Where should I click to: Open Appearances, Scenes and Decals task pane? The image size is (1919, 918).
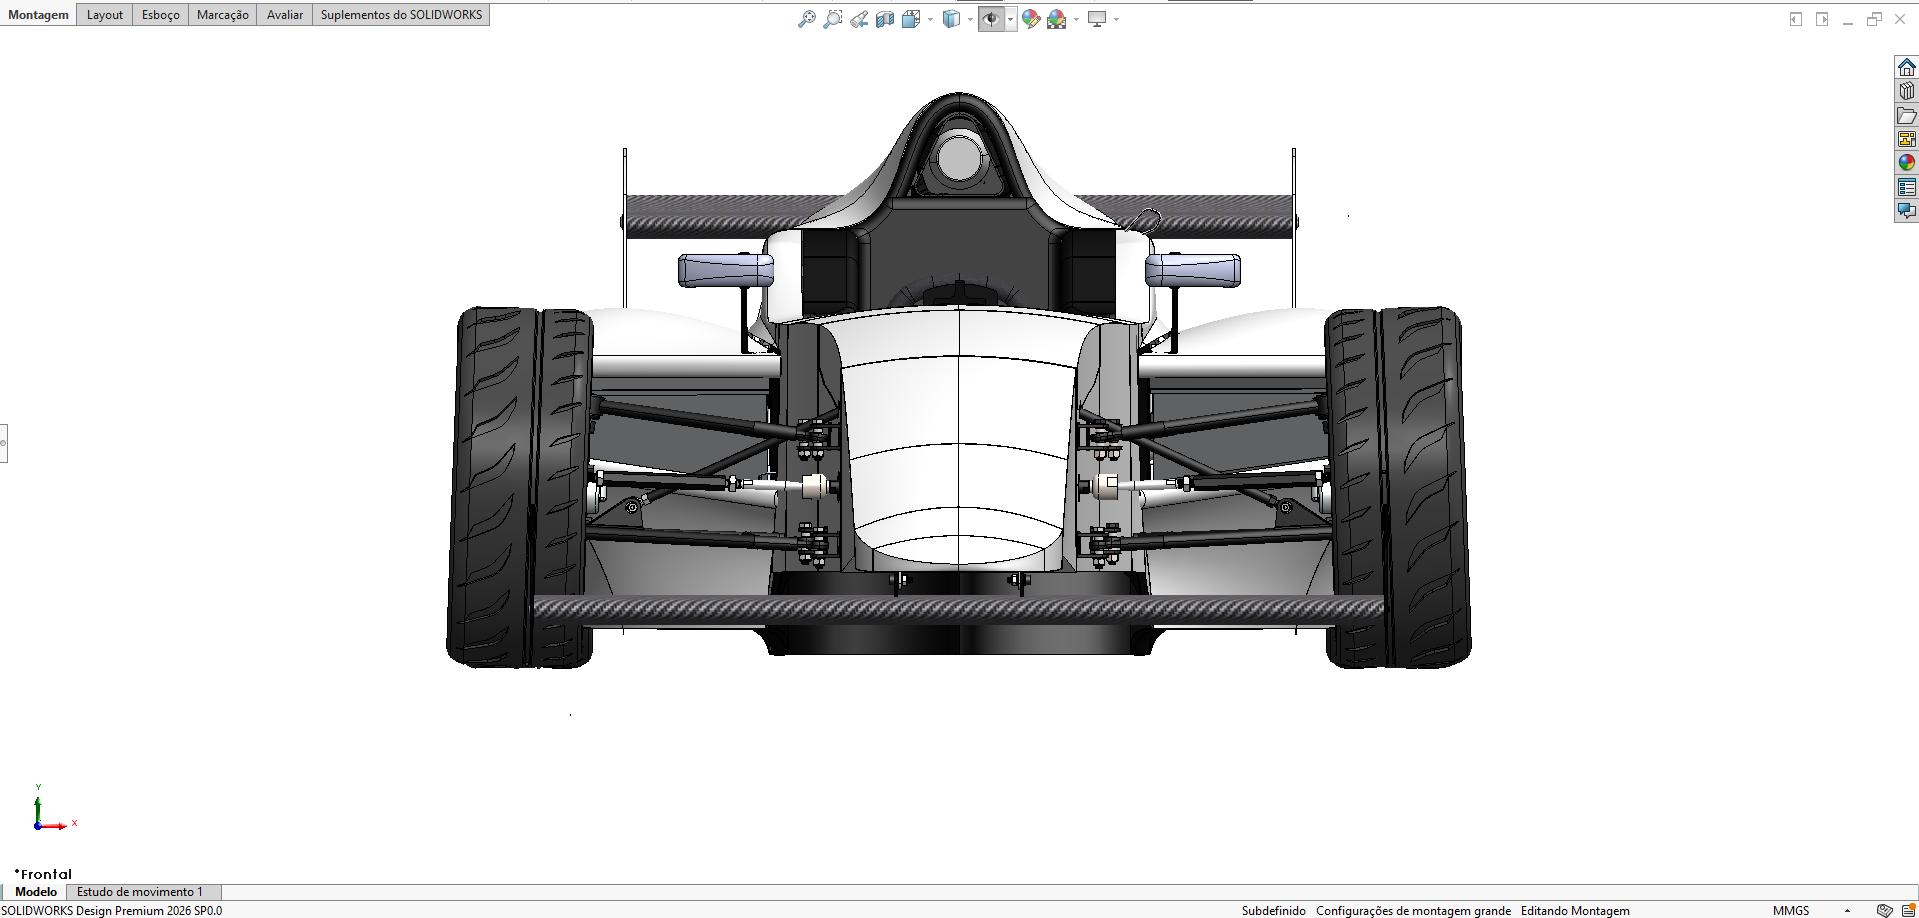point(1907,163)
